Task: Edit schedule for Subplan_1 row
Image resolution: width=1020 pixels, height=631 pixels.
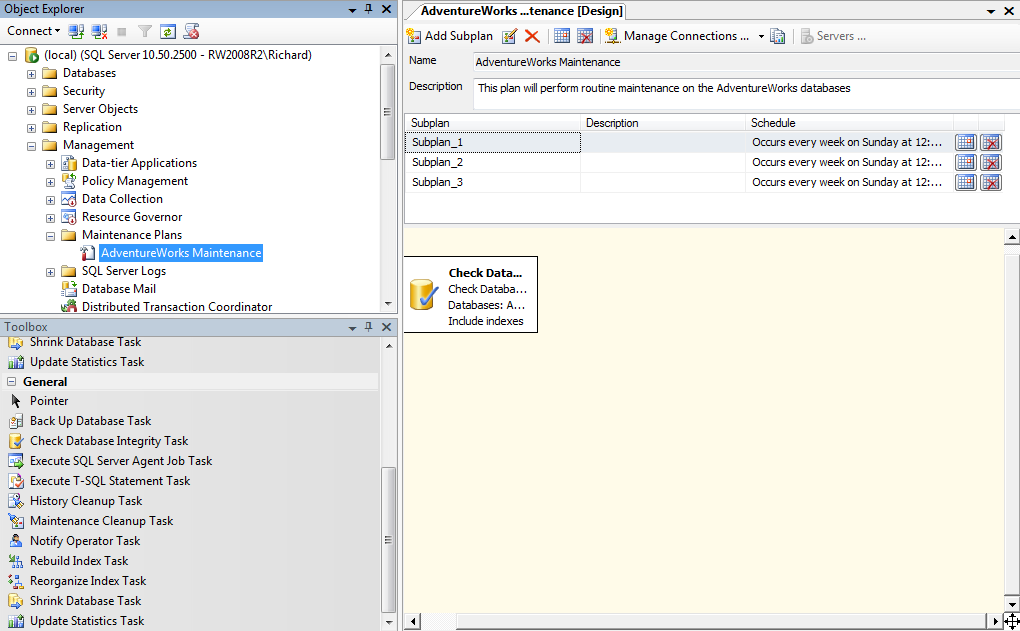Action: (966, 142)
